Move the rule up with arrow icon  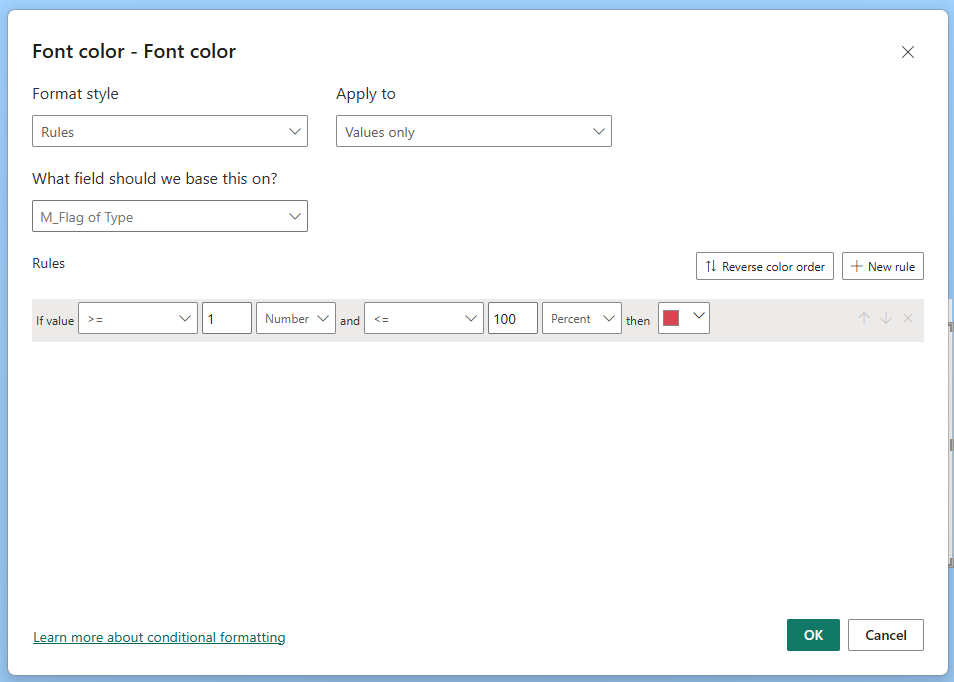[863, 318]
